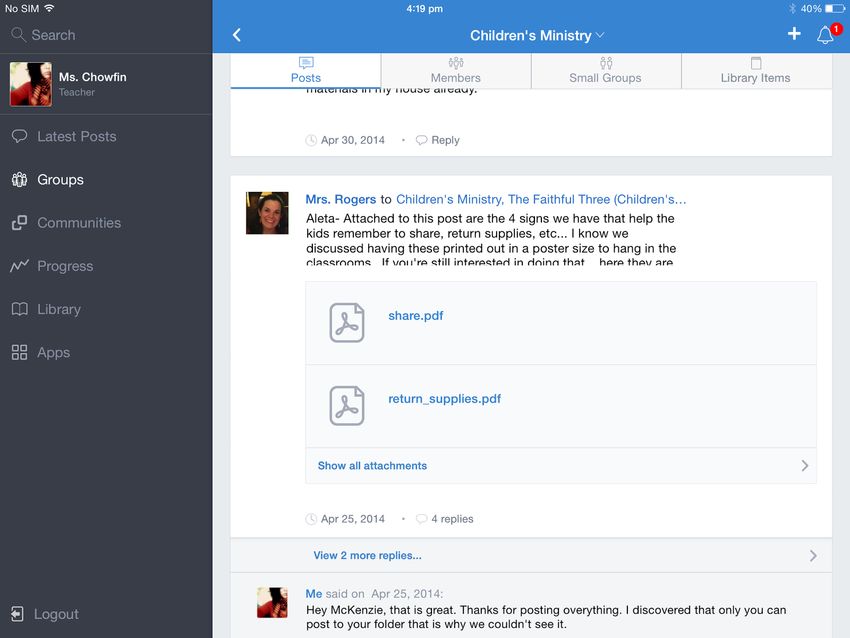Add a new post with plus icon
The image size is (850, 638).
tap(794, 34)
